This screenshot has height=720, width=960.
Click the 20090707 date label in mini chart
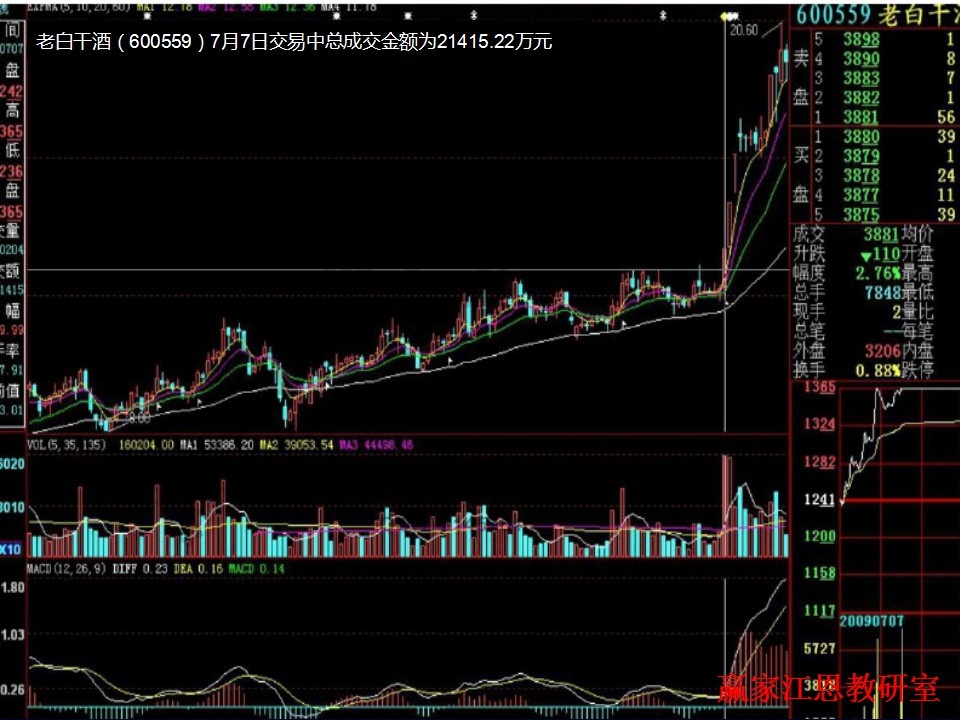[872, 621]
